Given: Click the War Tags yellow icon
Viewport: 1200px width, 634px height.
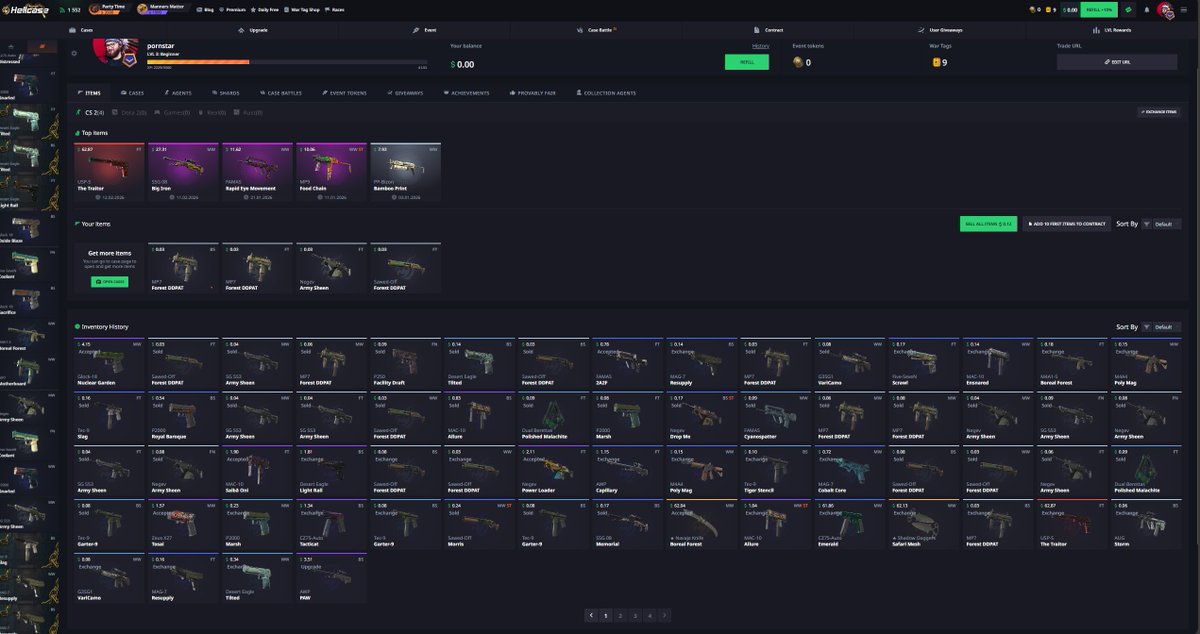Looking at the screenshot, I should click(936, 63).
